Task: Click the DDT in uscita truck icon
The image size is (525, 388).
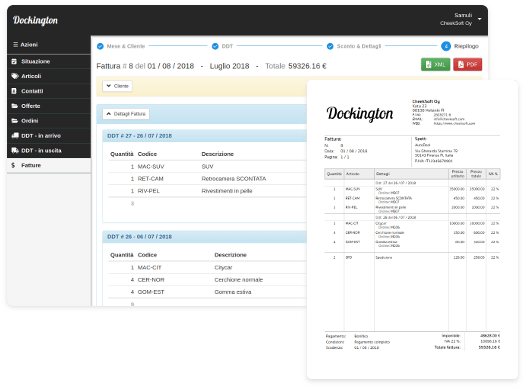Action: point(15,150)
